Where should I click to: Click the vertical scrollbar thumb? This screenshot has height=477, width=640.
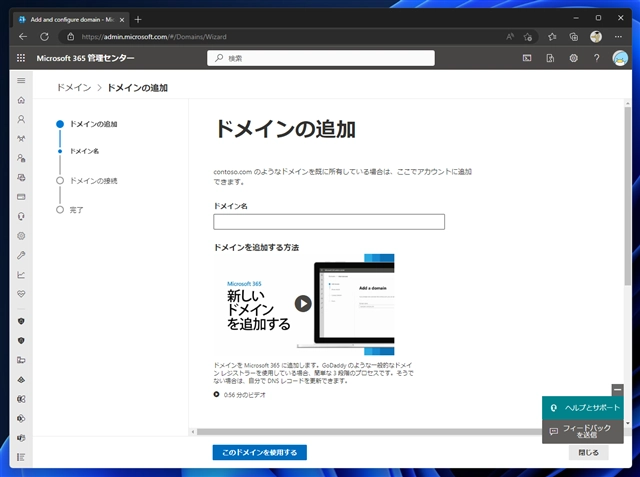[628, 196]
